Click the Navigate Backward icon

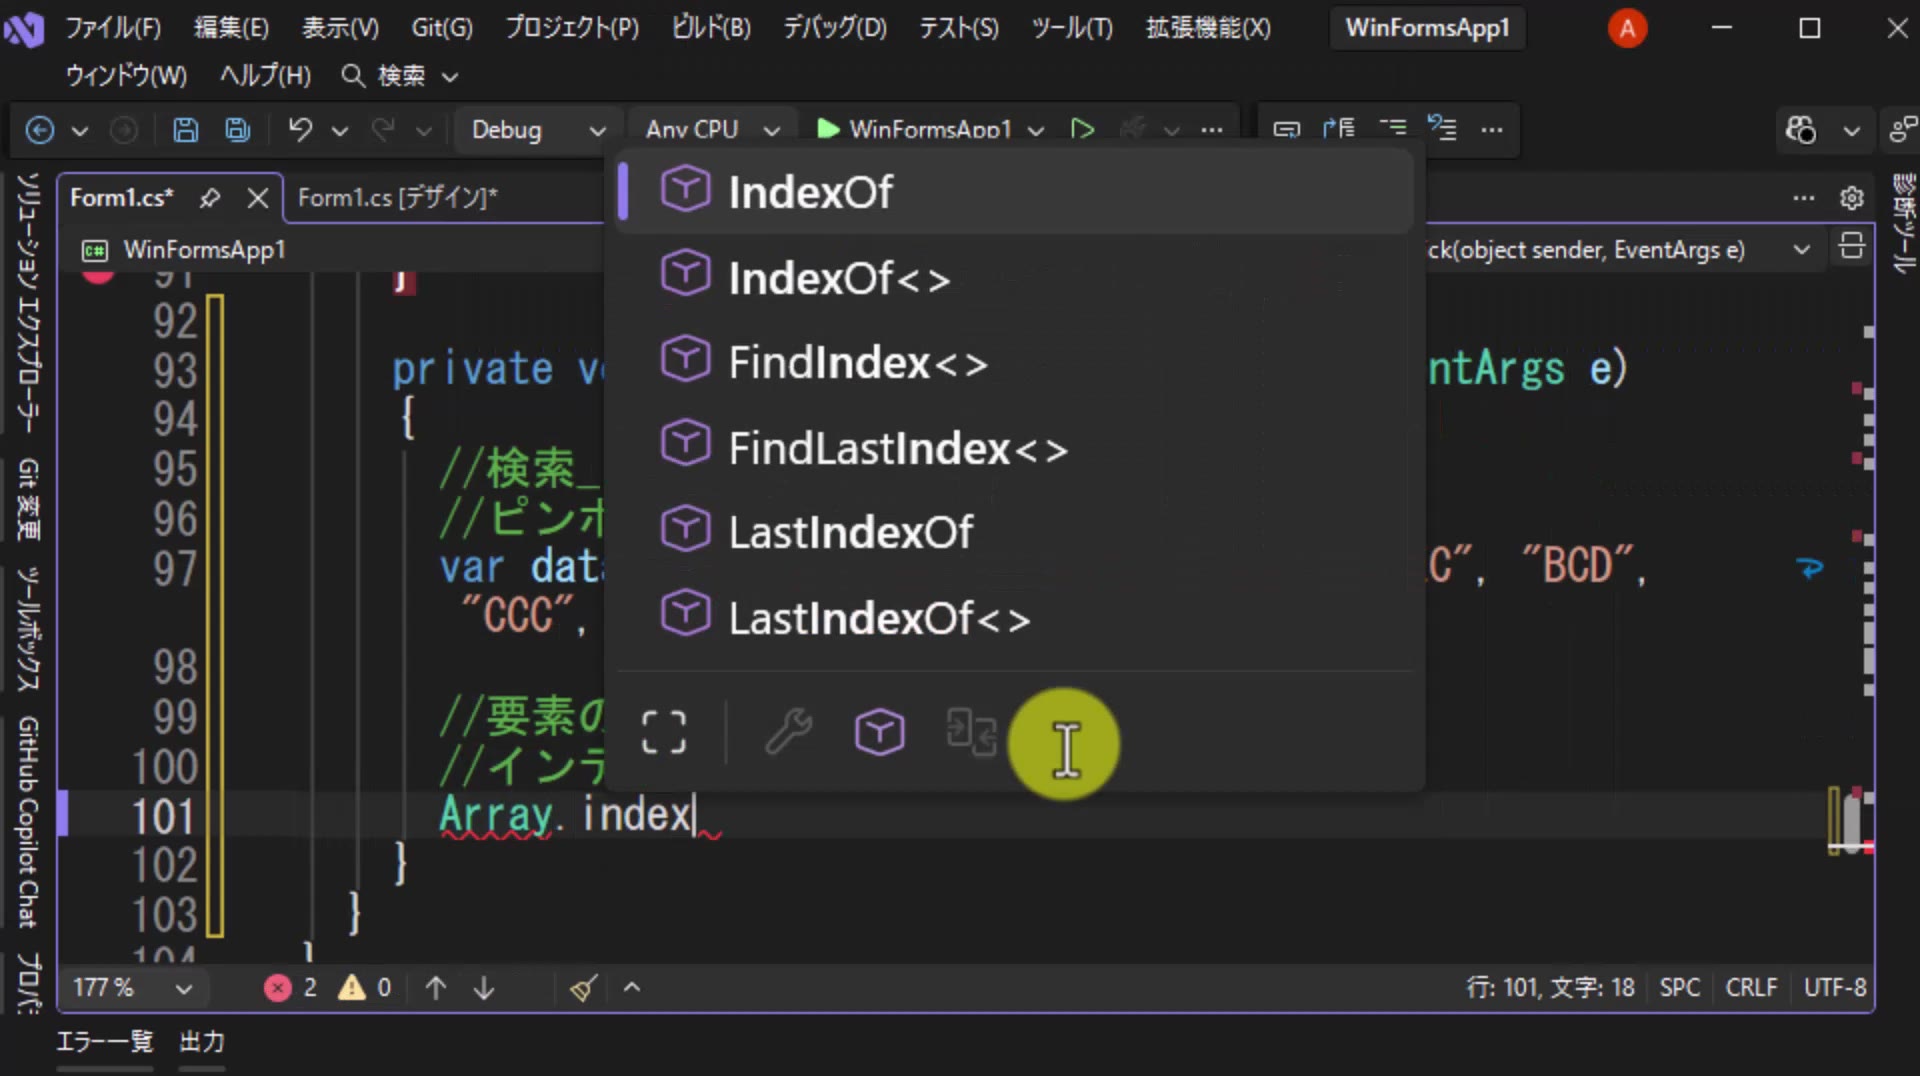39,130
